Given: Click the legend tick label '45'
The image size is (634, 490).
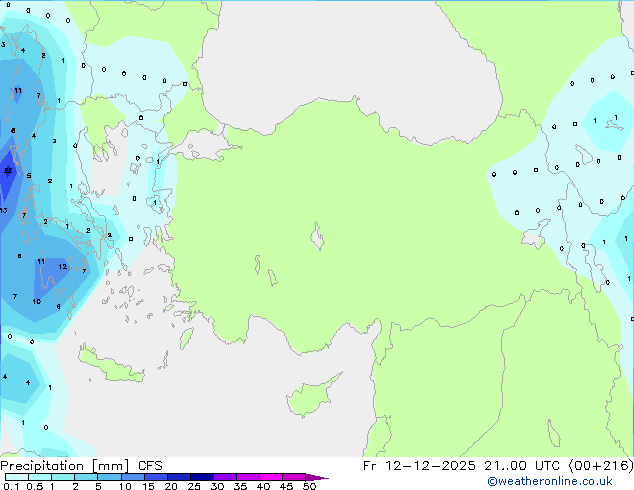Looking at the screenshot, I should pyautogui.click(x=286, y=486).
